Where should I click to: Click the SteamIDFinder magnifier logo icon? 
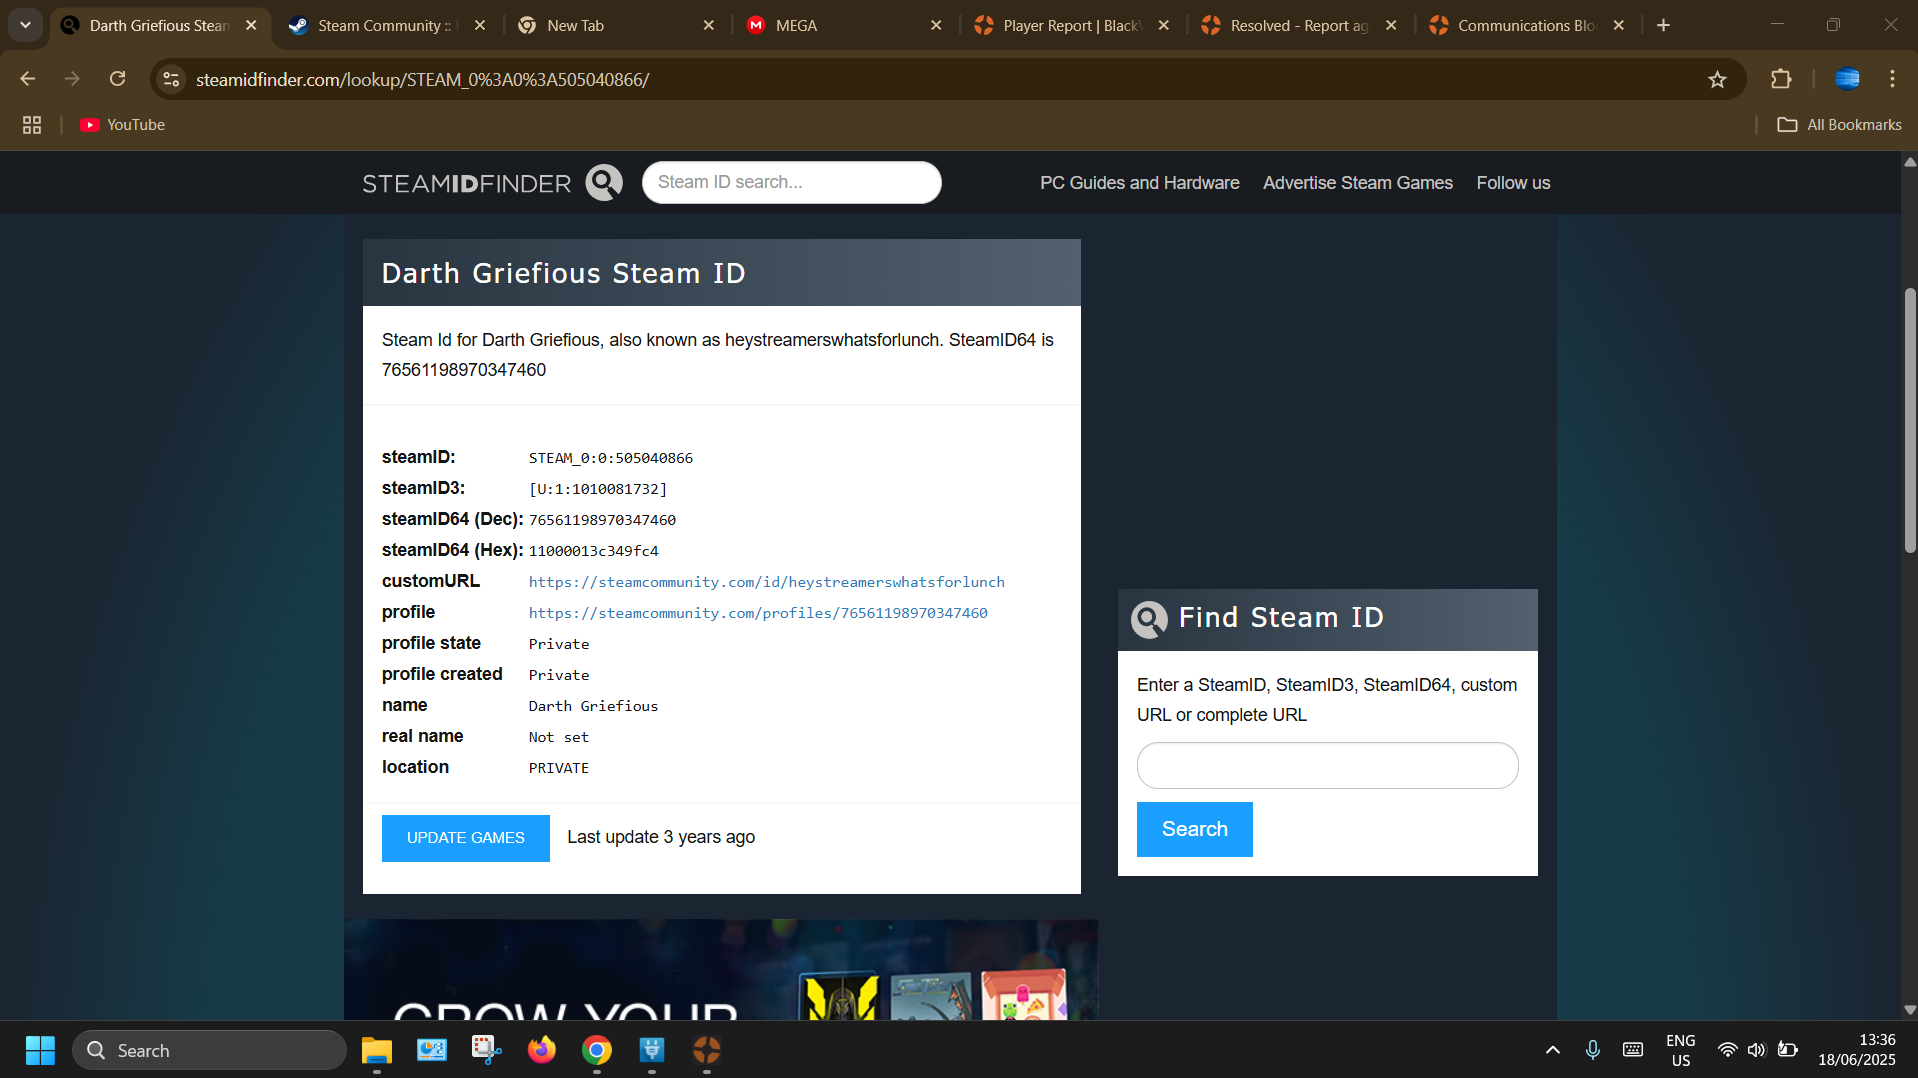pyautogui.click(x=604, y=183)
